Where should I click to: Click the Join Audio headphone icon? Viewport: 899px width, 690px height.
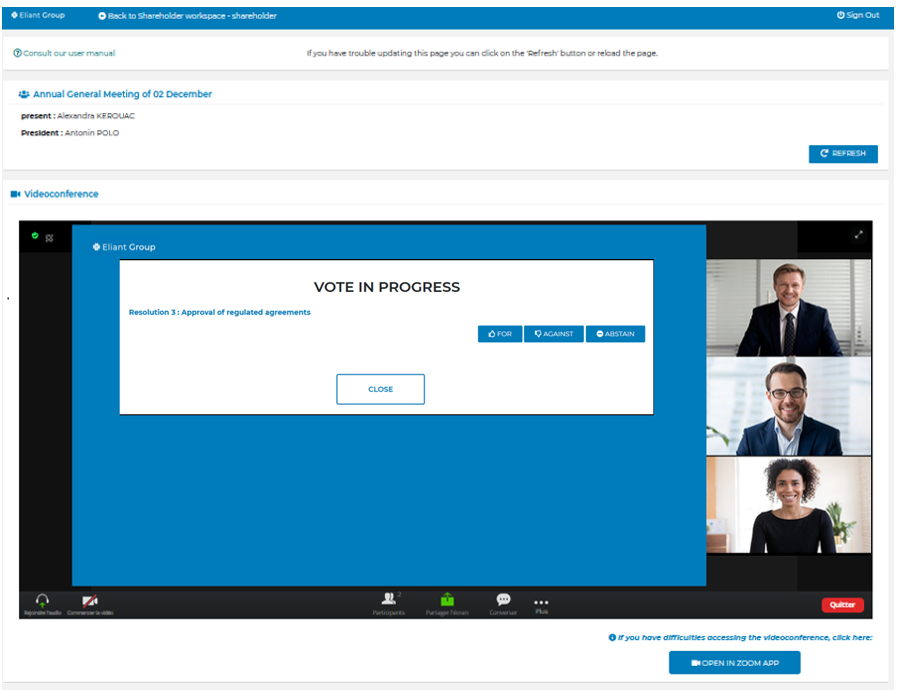pos(42,600)
